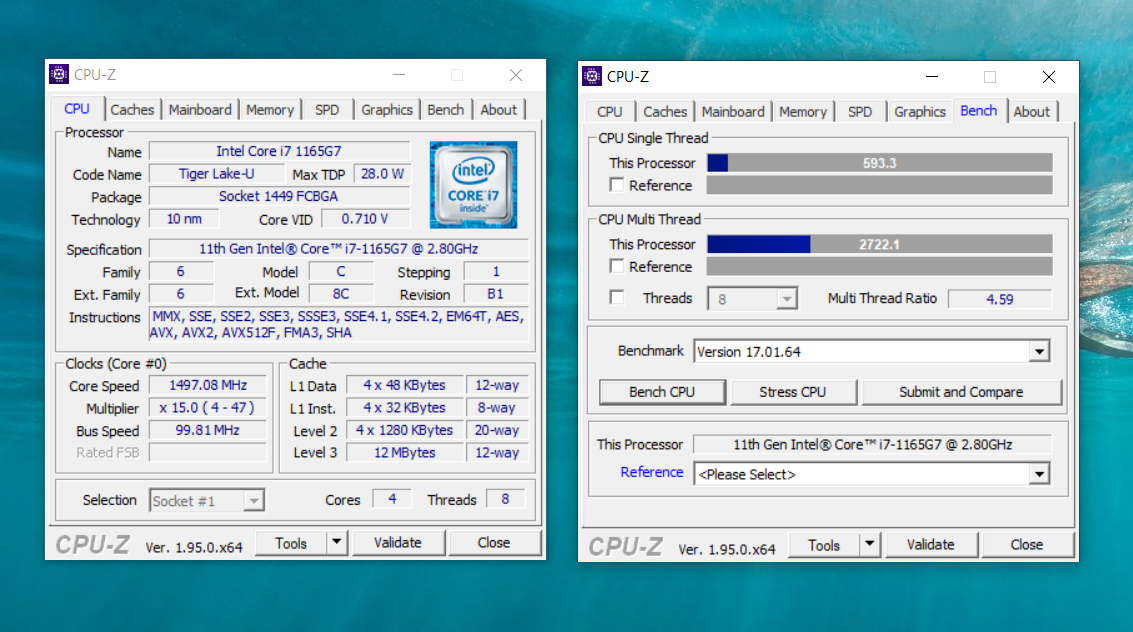The height and width of the screenshot is (632, 1133).
Task: Enable the Multi Thread Reference checkbox
Action: (x=616, y=267)
